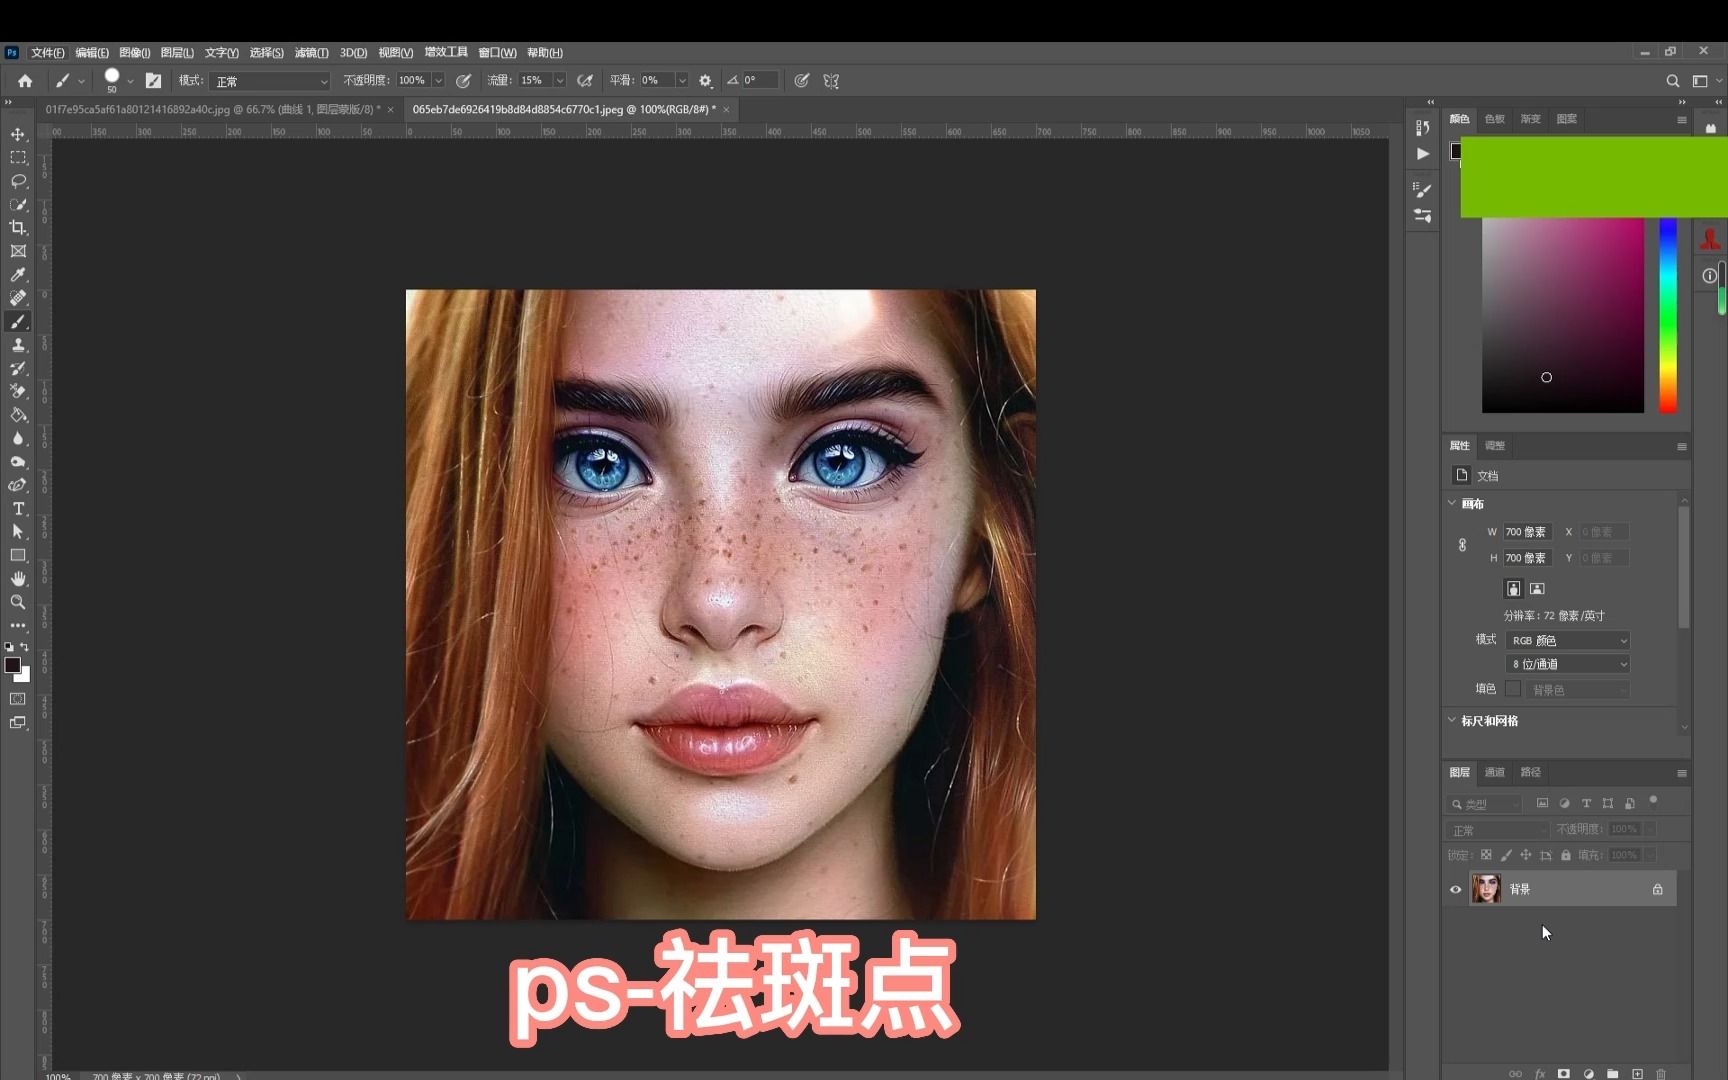
Task: Select the Move tool
Action: coord(18,132)
